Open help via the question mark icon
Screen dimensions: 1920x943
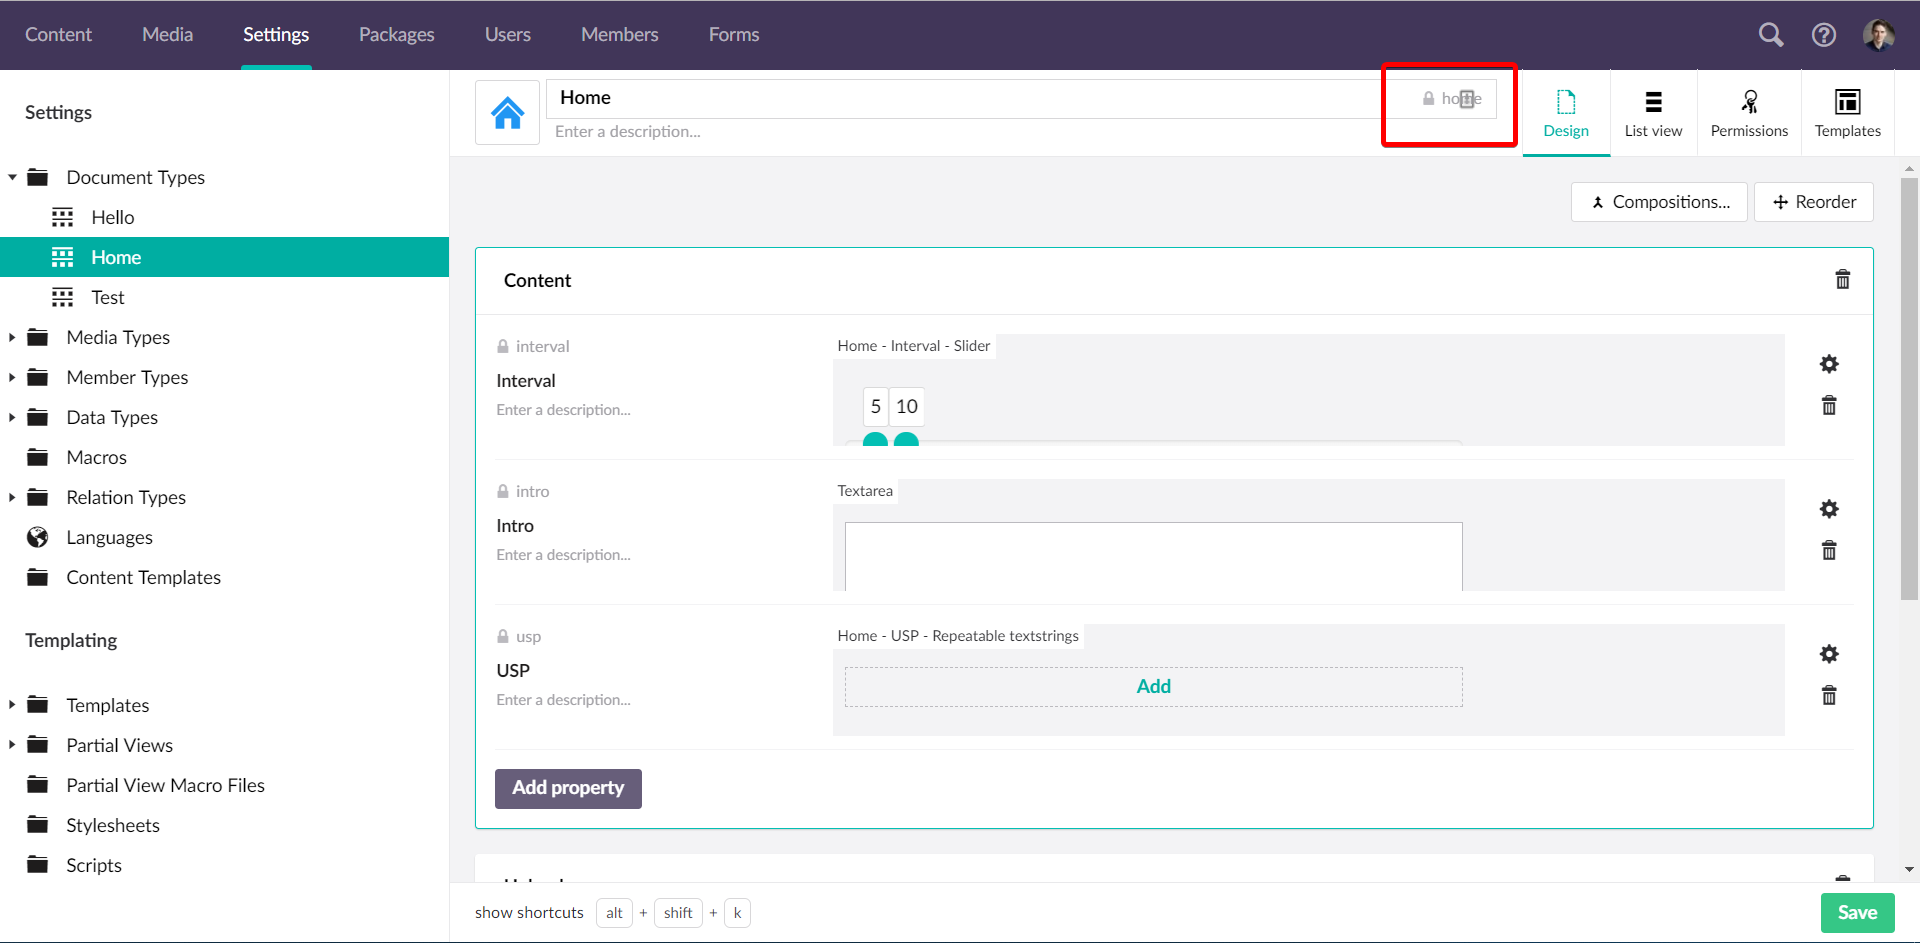pos(1824,34)
